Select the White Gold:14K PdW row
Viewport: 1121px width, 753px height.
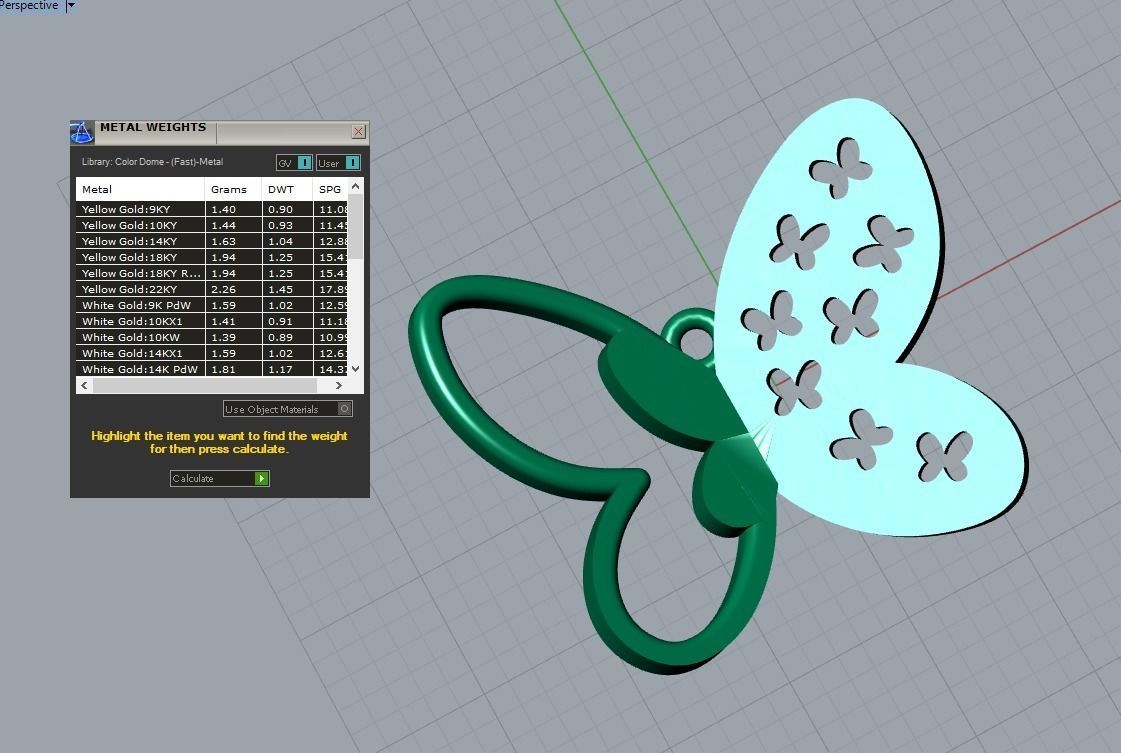point(212,369)
